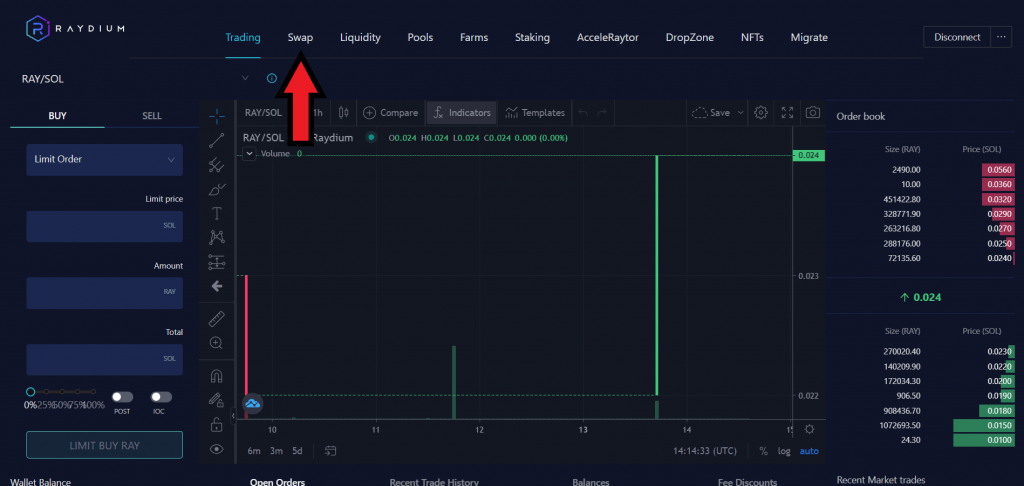Take a chart snapshot with camera icon

point(813,113)
